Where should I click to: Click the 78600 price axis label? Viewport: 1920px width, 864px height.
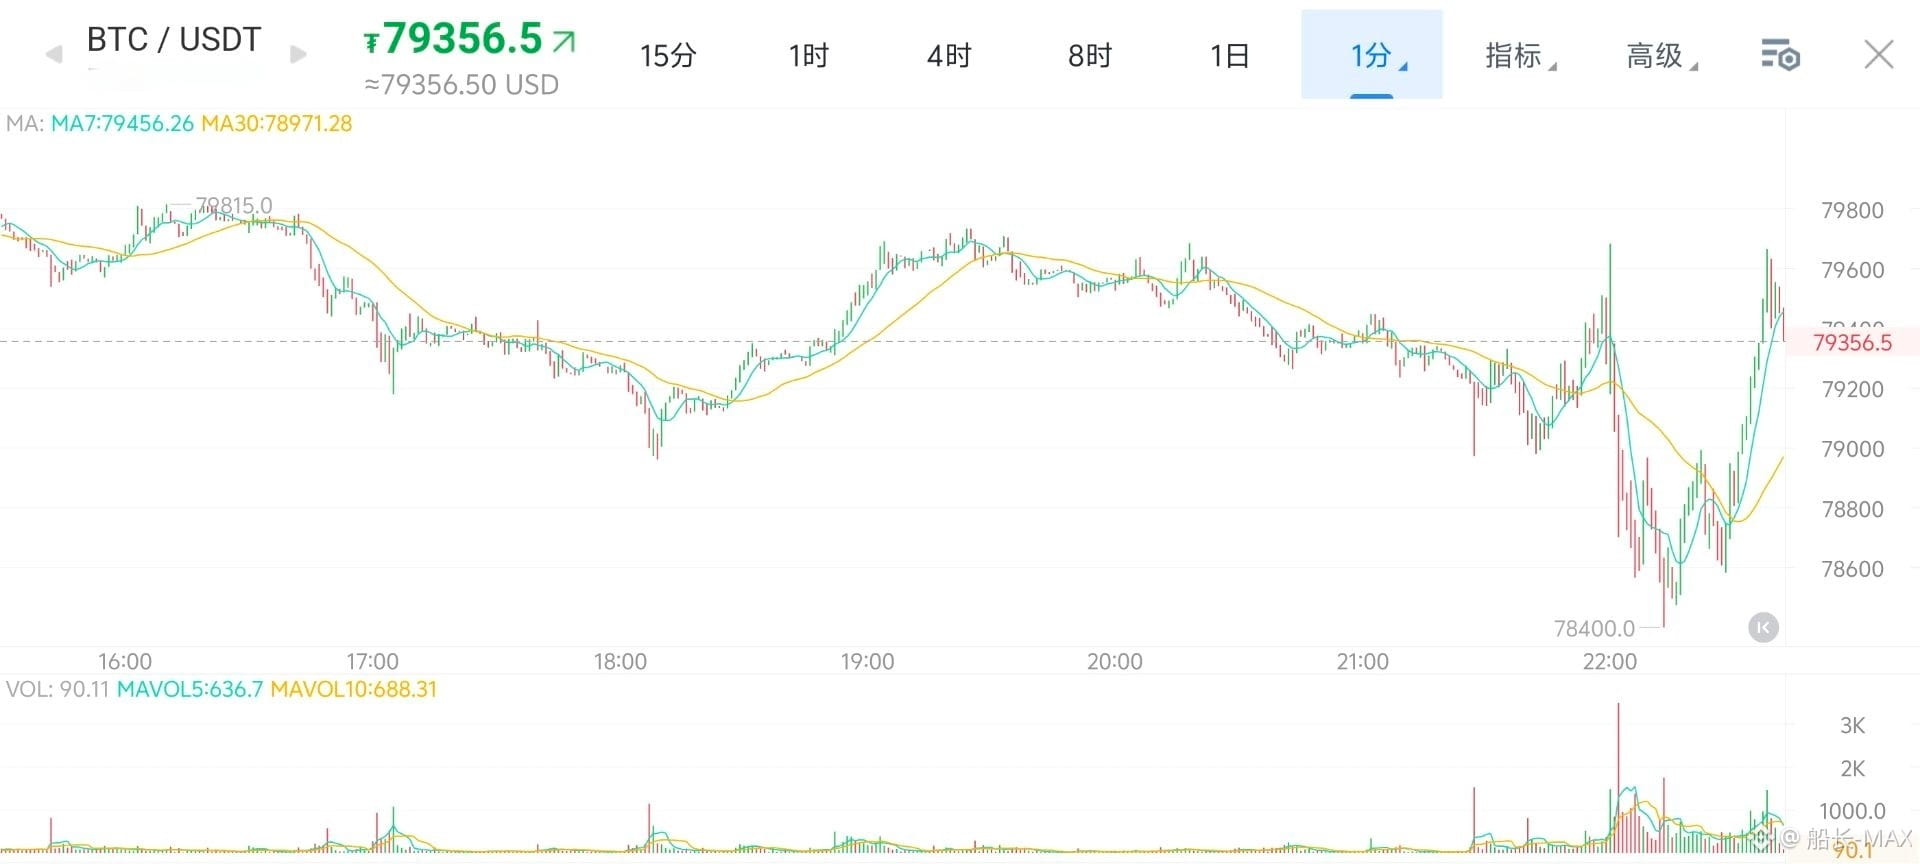coord(1852,568)
